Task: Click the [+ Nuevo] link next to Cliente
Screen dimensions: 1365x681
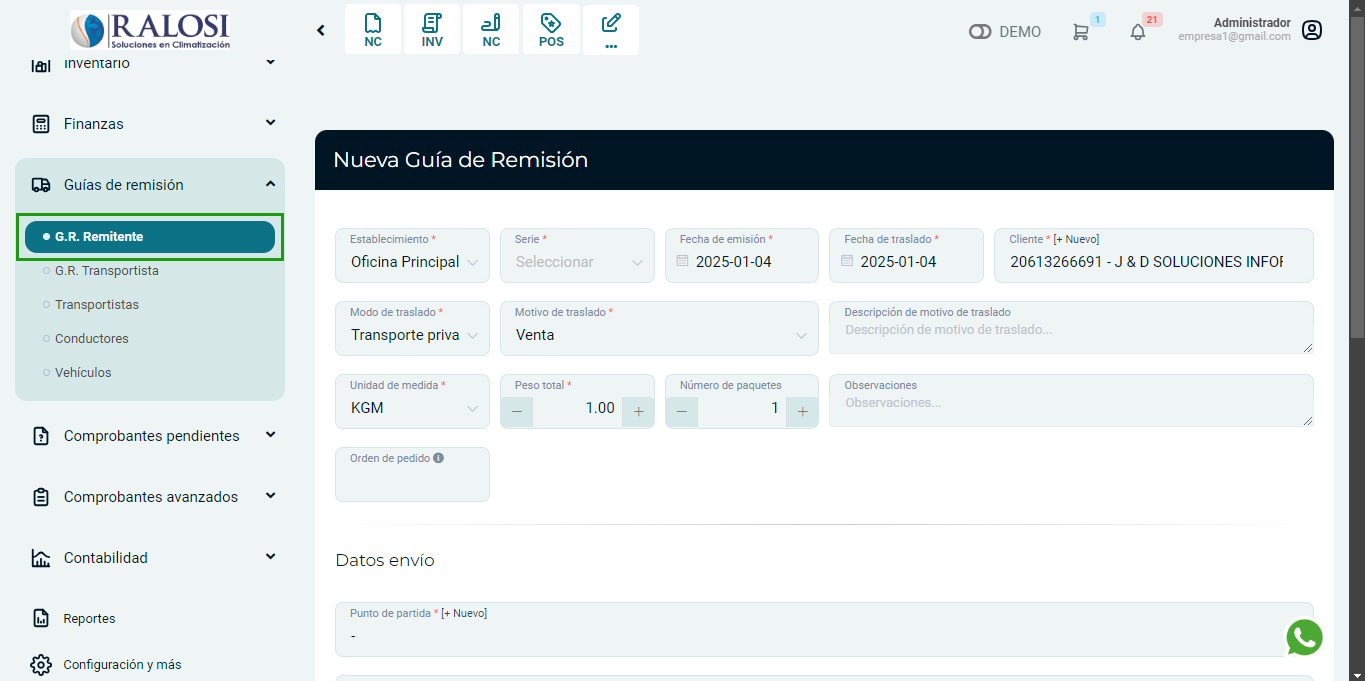Action: (1076, 240)
